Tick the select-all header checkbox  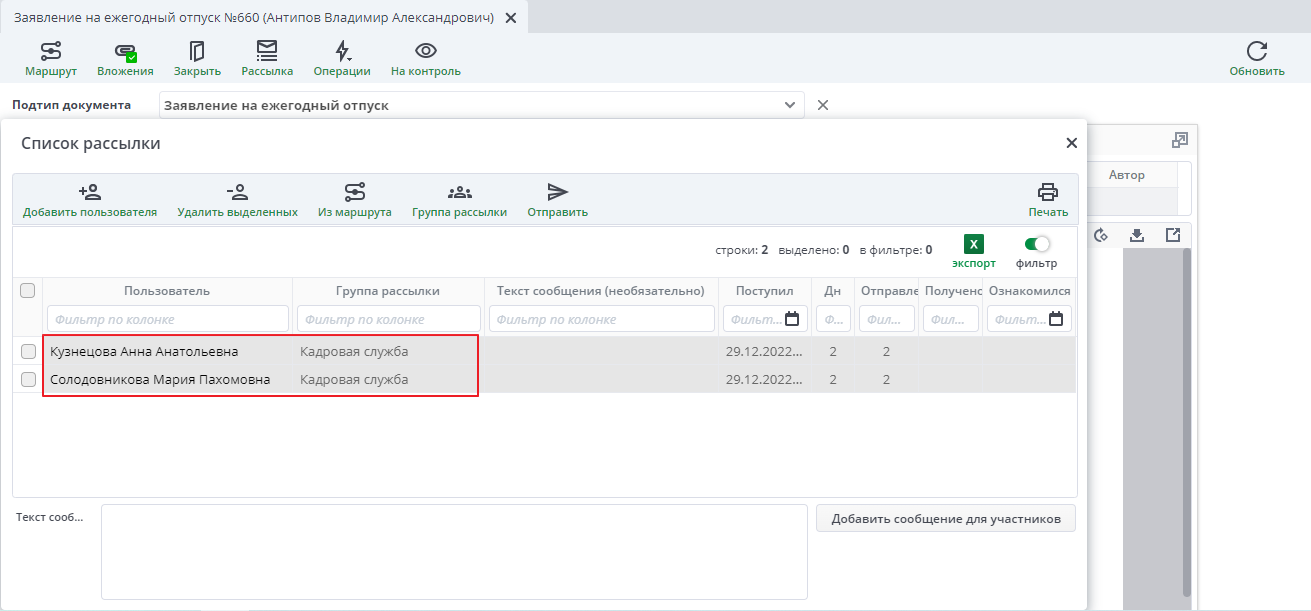[x=28, y=291]
